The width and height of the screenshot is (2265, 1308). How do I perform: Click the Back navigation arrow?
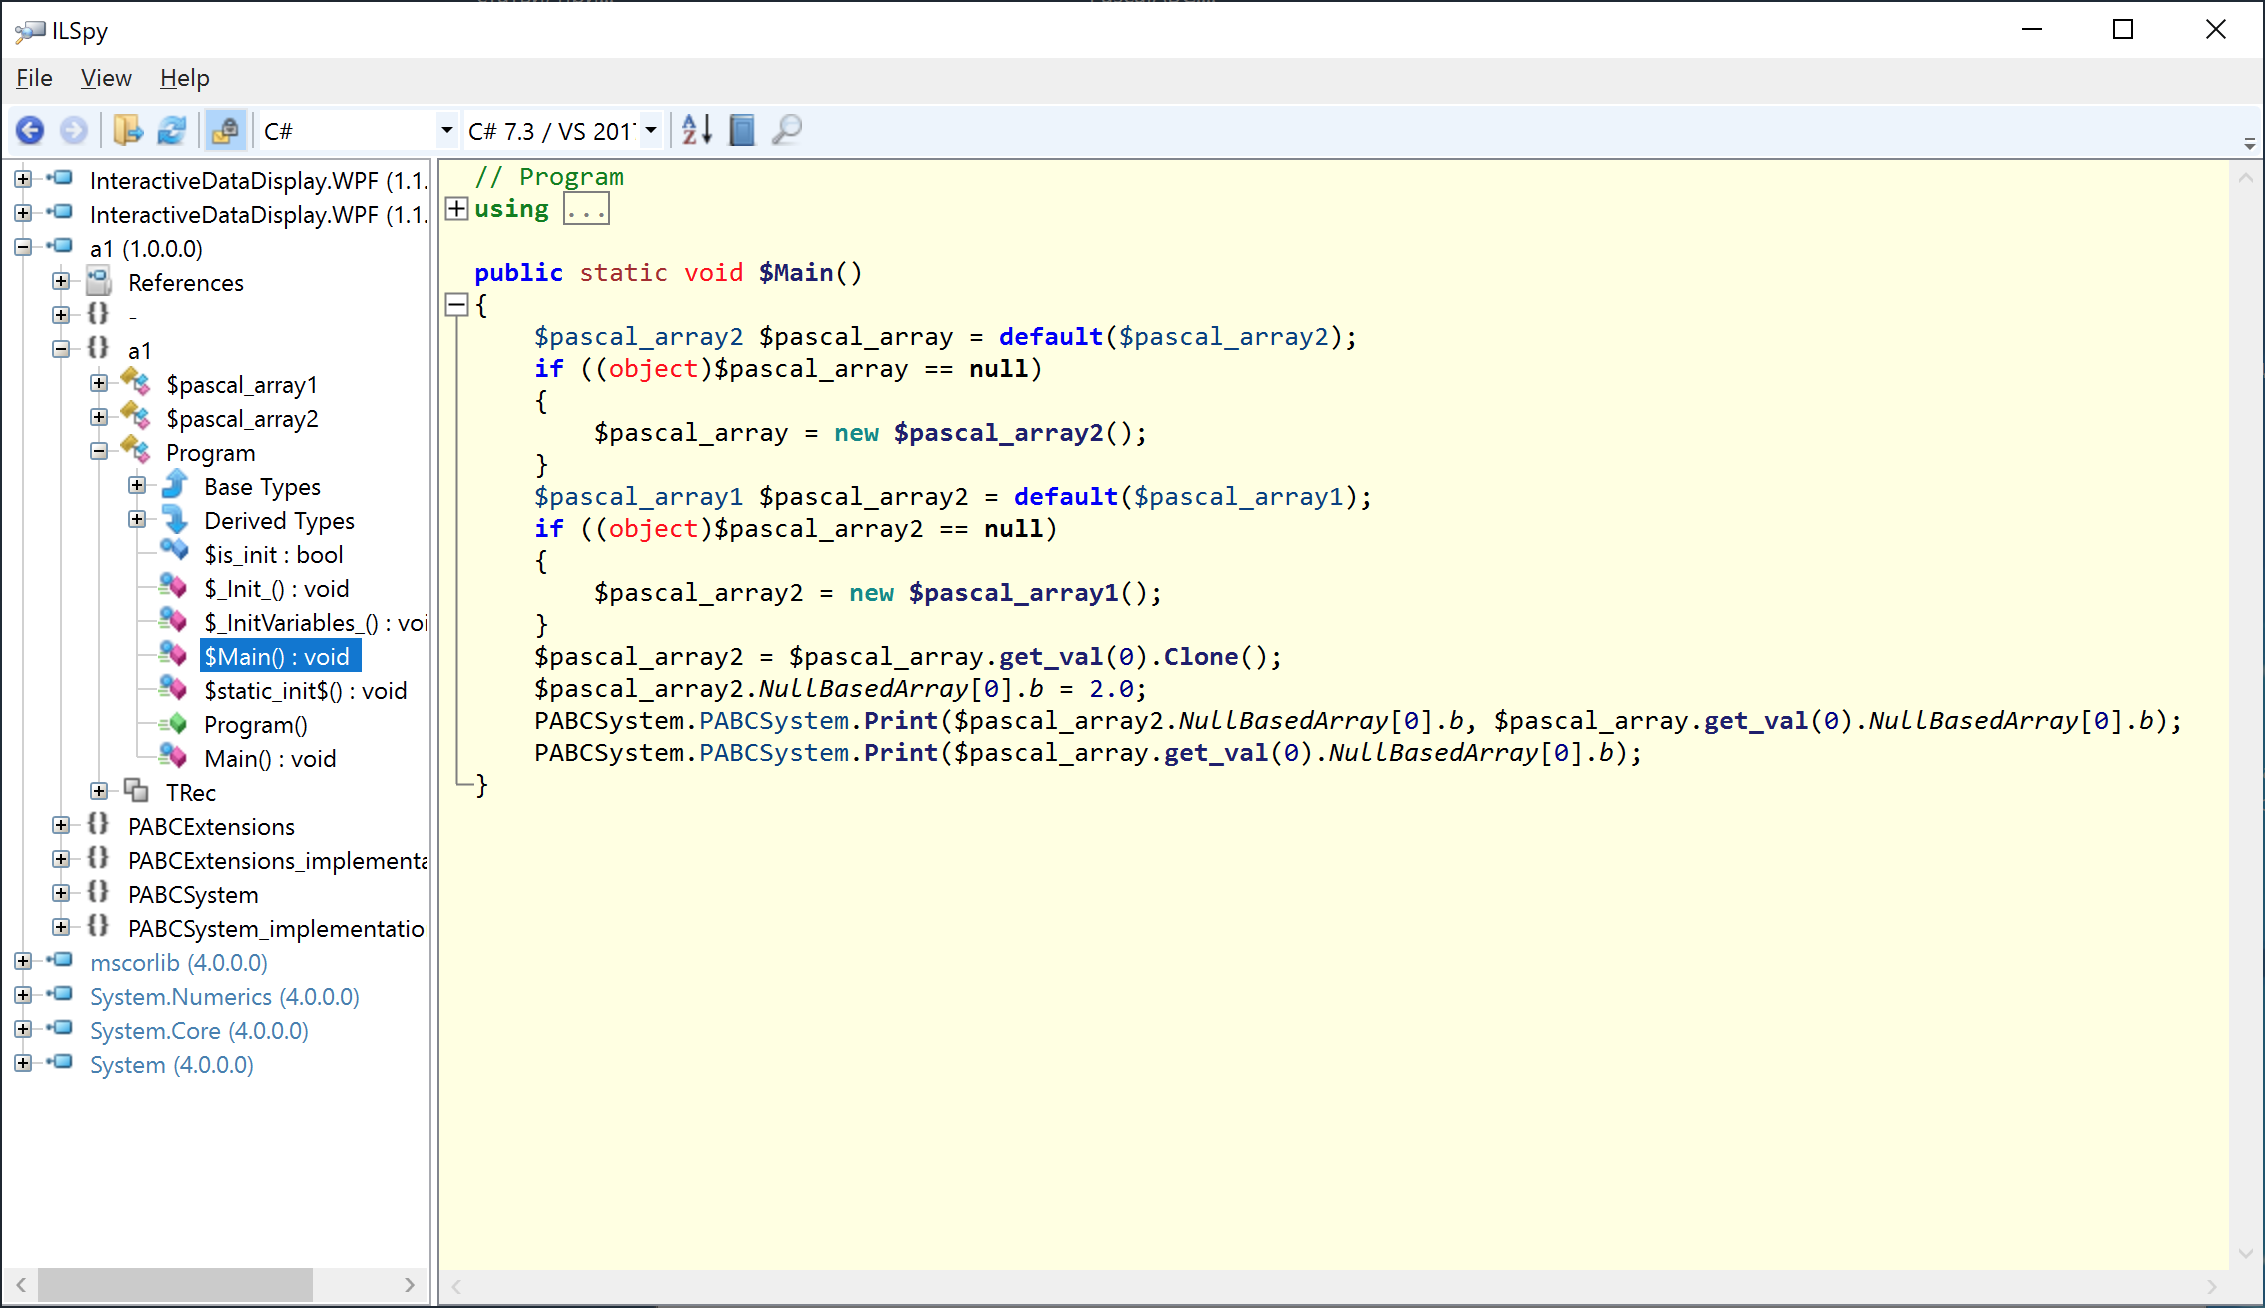point(29,130)
